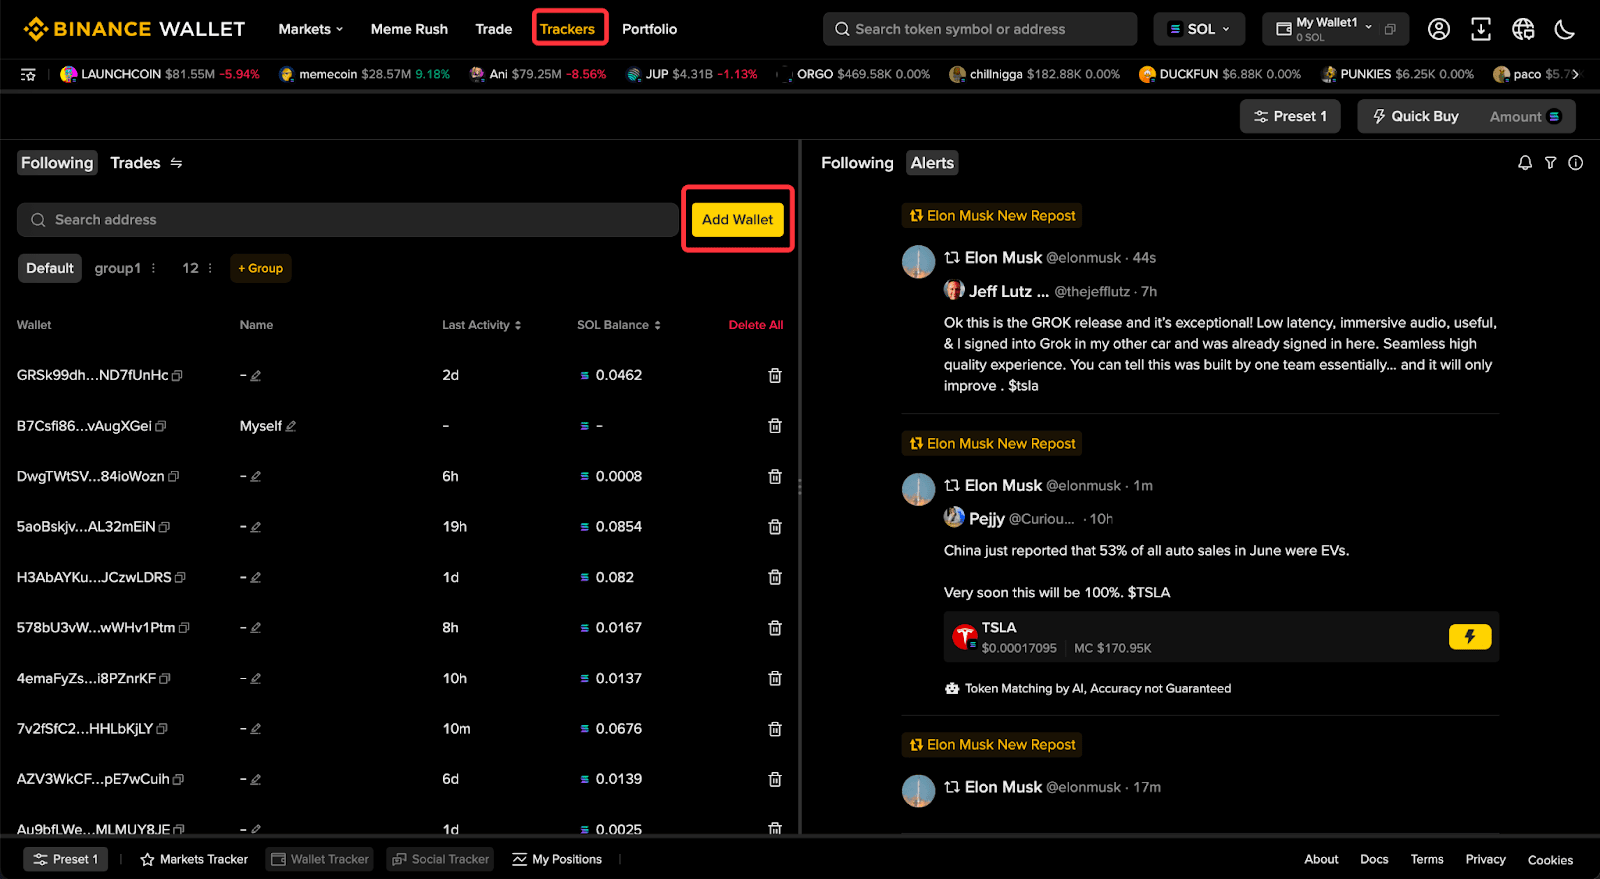
Task: Click Delete All wallets
Action: pyautogui.click(x=756, y=325)
